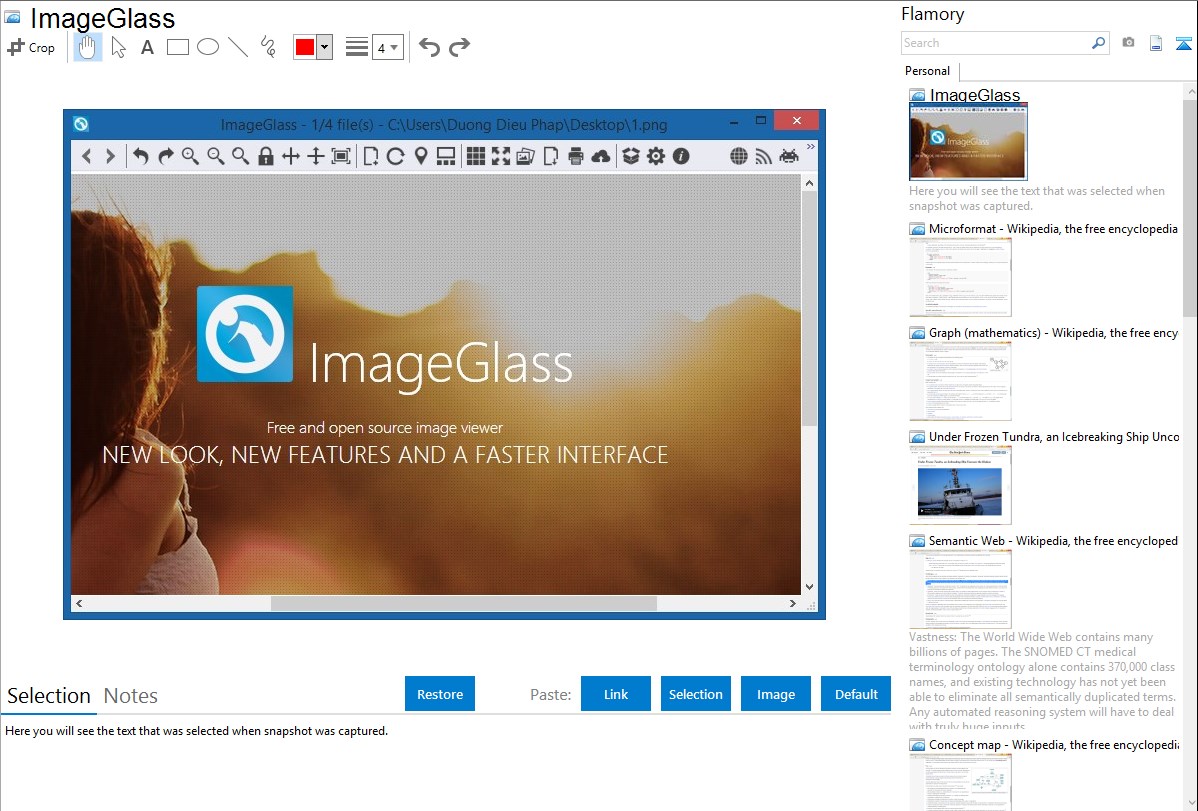Open the color picker dropdown arrow
The width and height of the screenshot is (1198, 811).
(325, 47)
